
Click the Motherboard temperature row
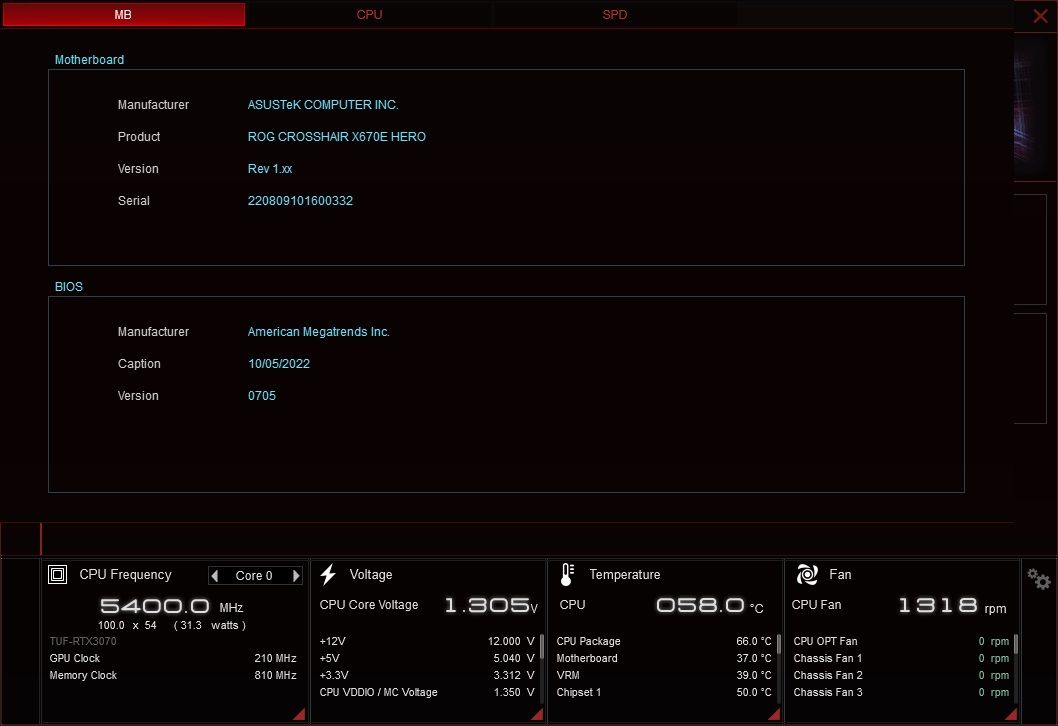point(664,658)
